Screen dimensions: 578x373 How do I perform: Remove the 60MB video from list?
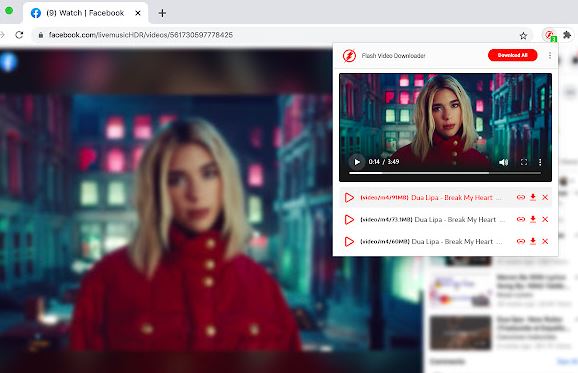[545, 242]
